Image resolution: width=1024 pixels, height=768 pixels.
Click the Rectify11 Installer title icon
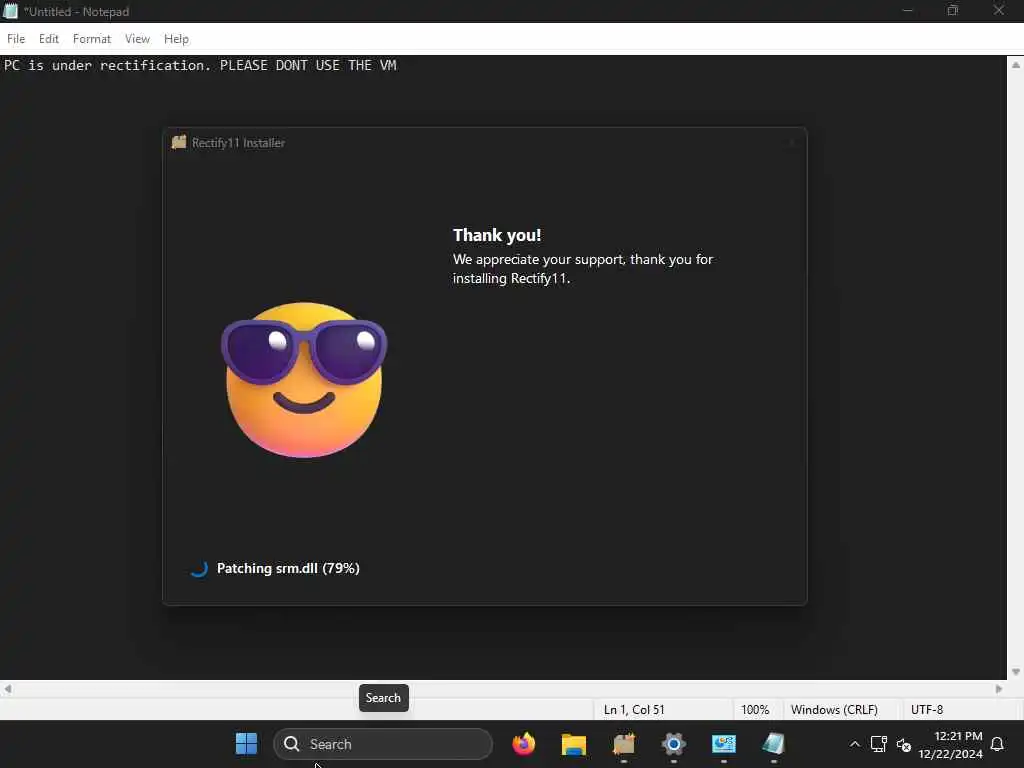179,142
